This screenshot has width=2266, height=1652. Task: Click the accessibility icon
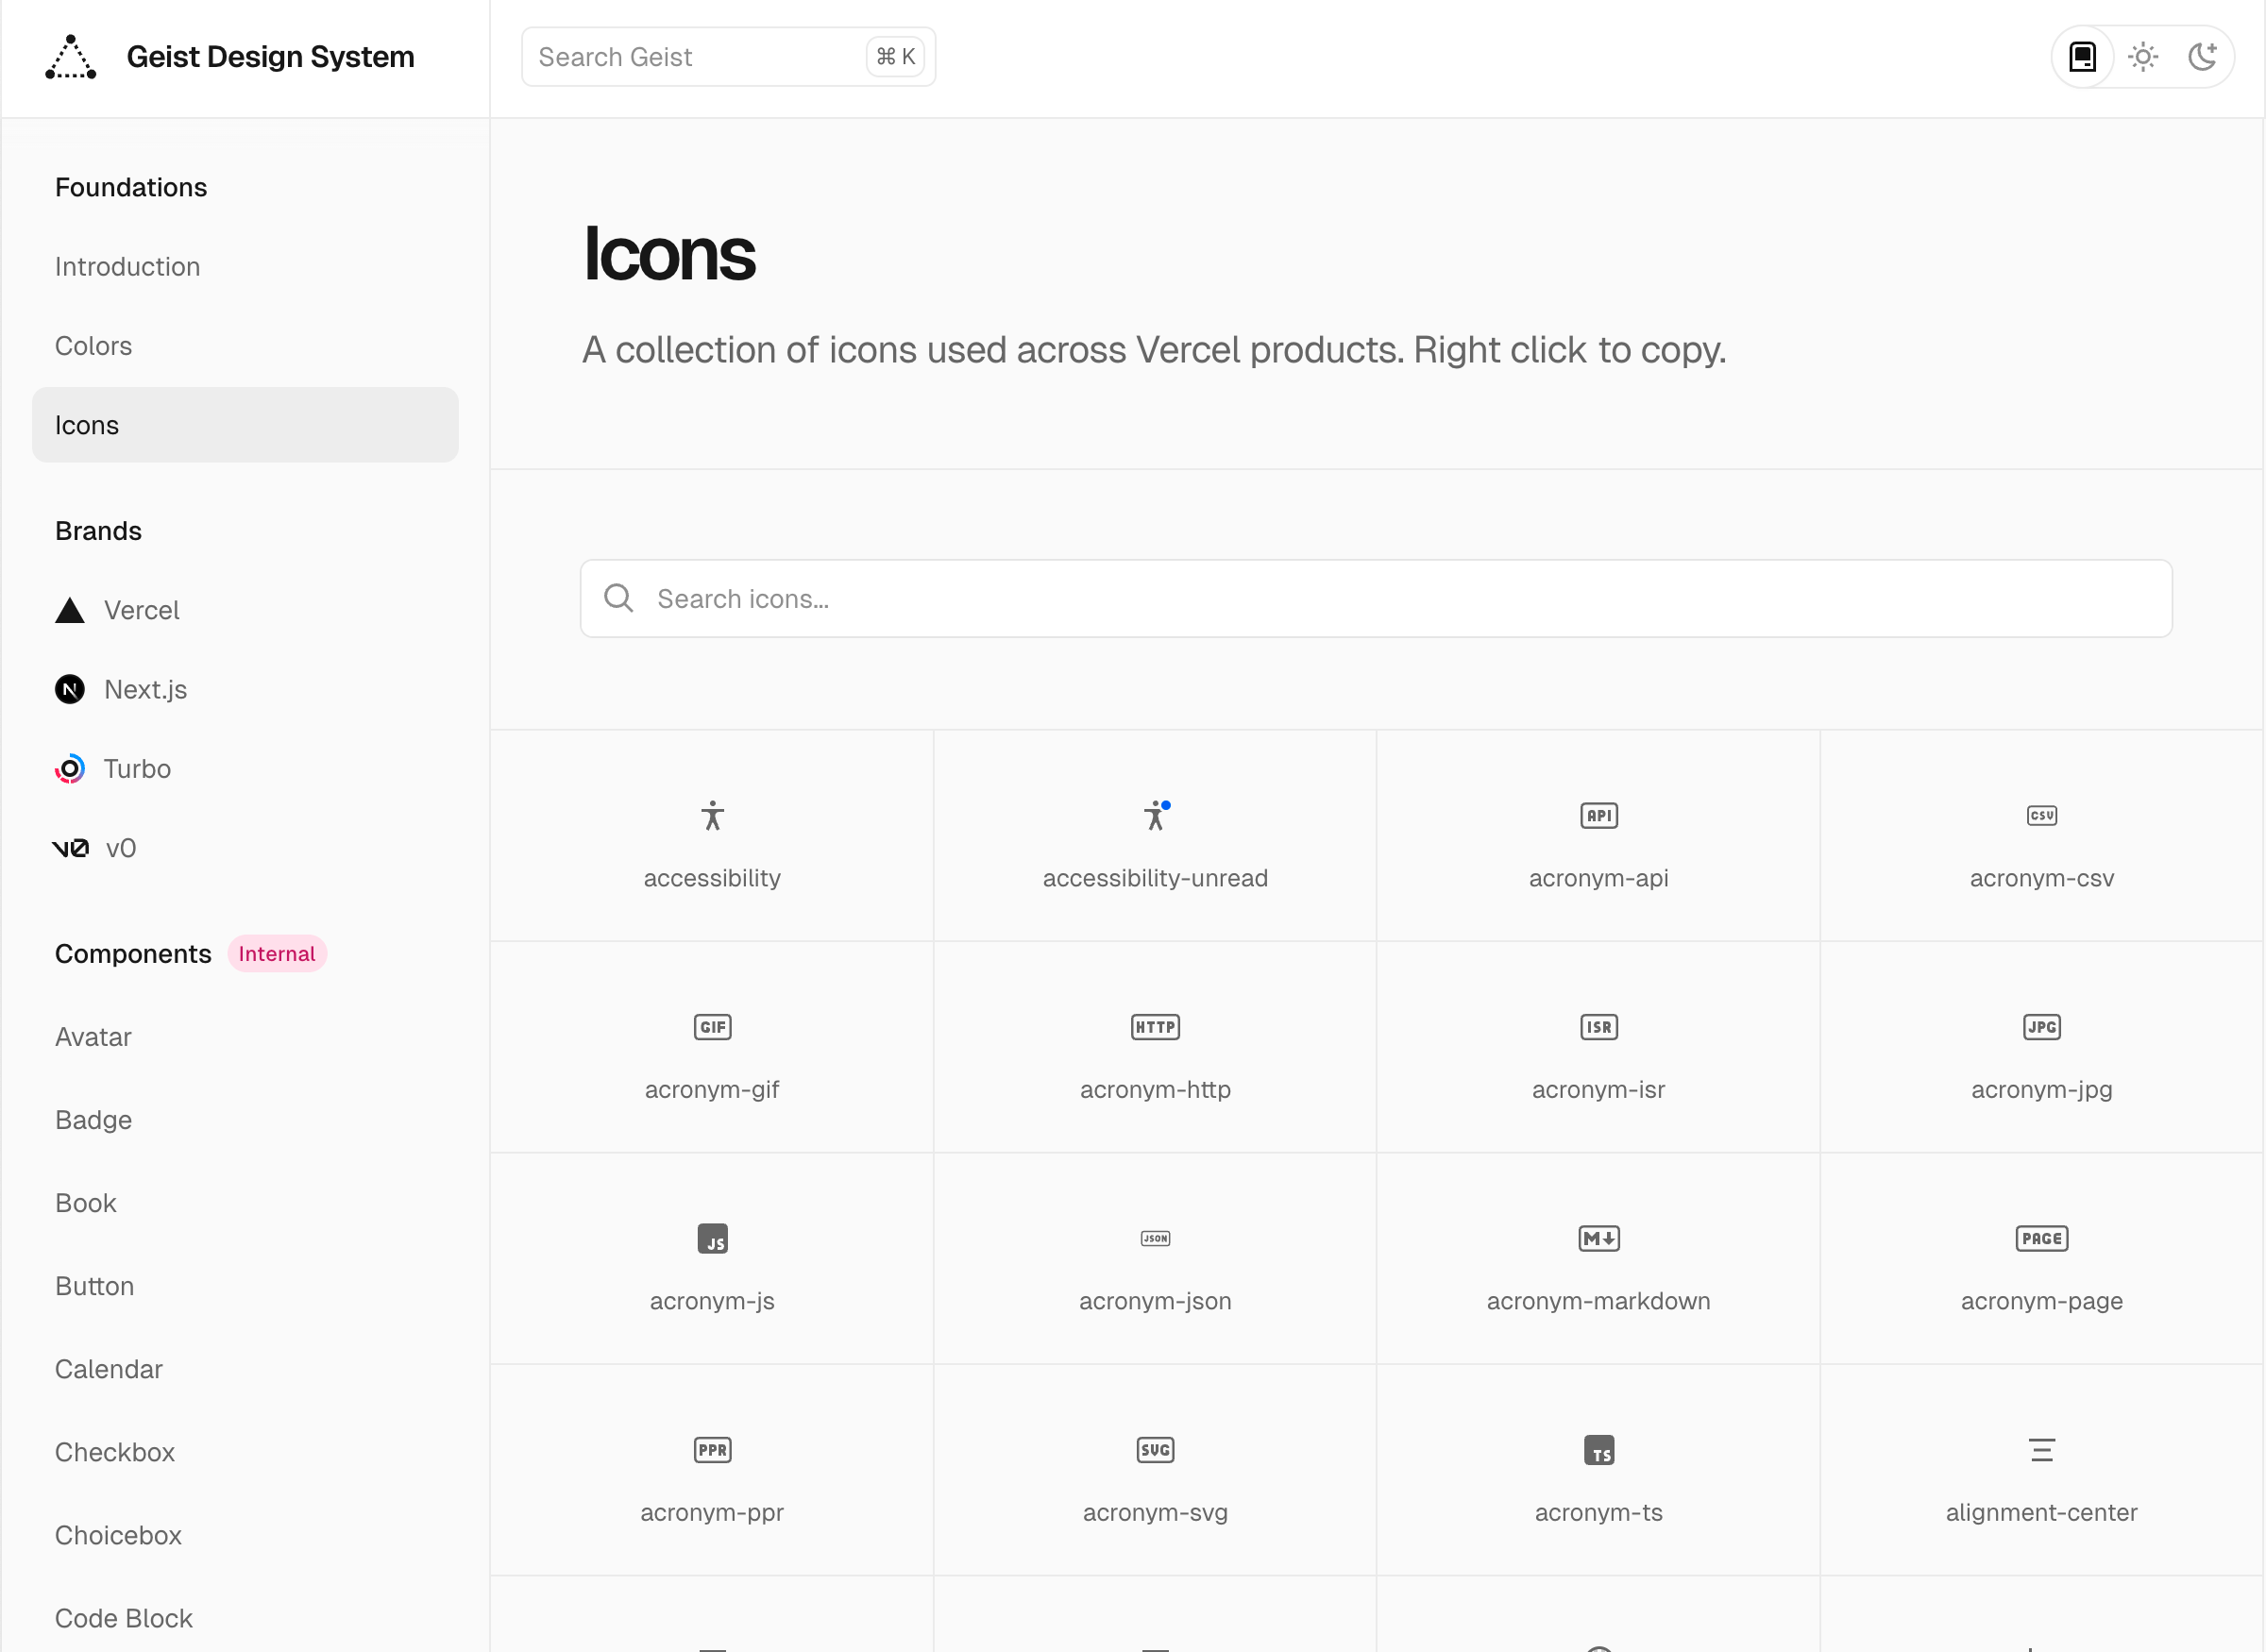point(711,815)
